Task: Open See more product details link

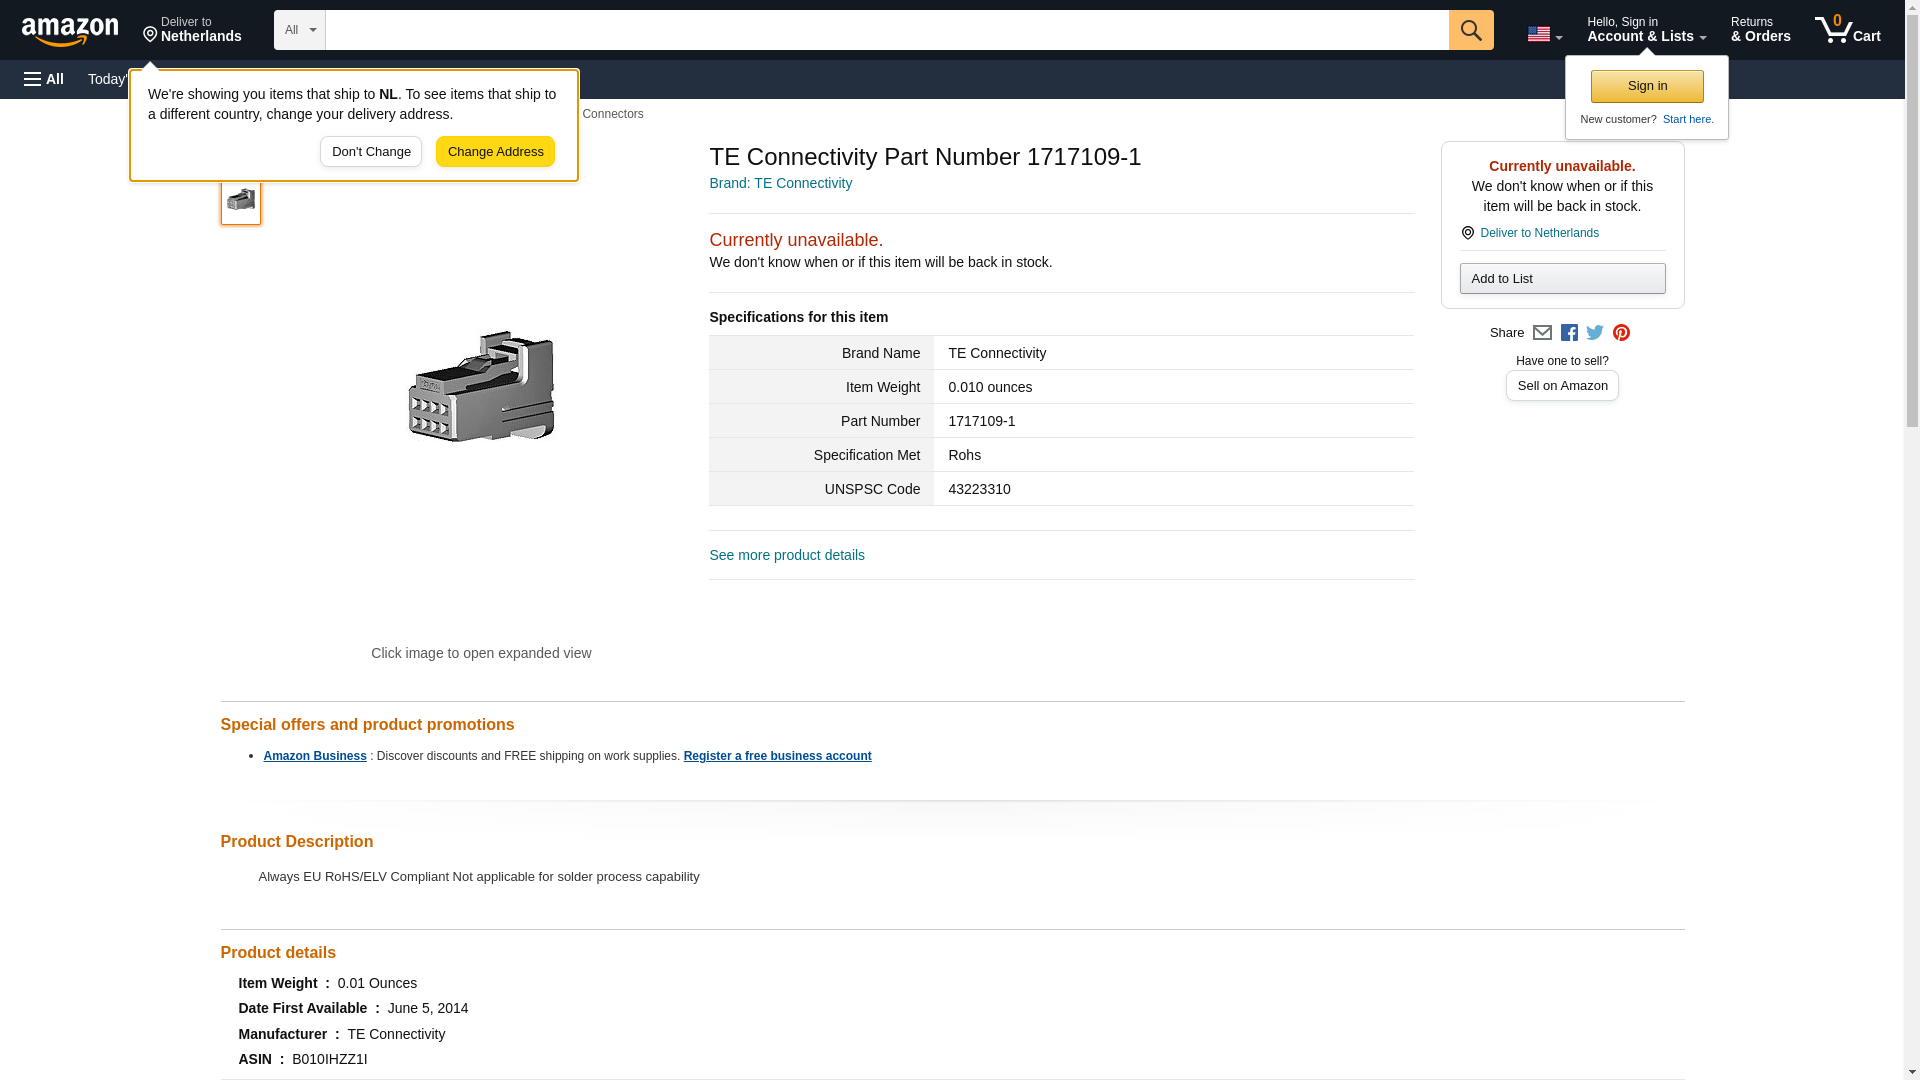Action: [x=786, y=555]
